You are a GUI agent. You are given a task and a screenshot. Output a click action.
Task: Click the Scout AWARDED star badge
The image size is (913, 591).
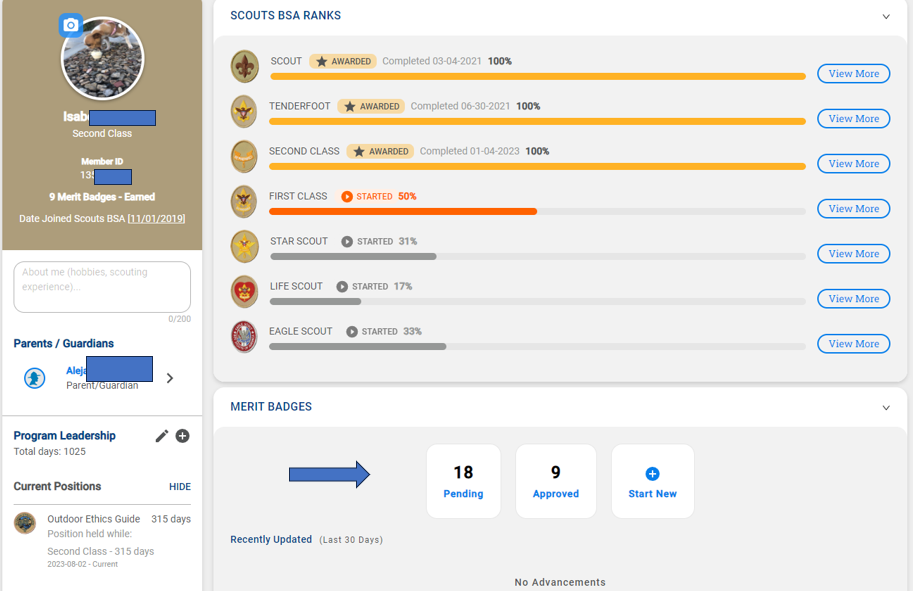tap(343, 61)
